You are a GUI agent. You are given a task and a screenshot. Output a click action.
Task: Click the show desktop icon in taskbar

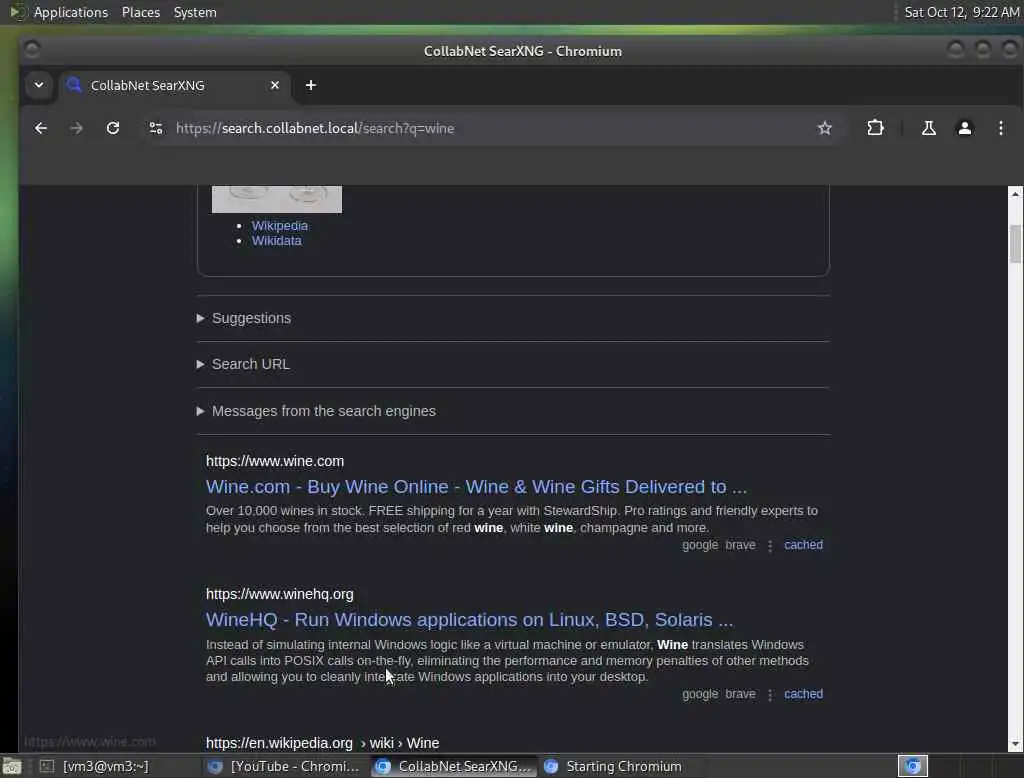(x=12, y=766)
